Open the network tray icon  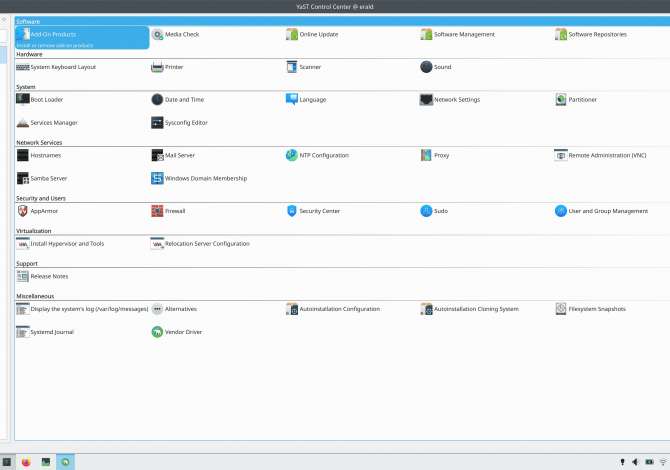point(663,462)
